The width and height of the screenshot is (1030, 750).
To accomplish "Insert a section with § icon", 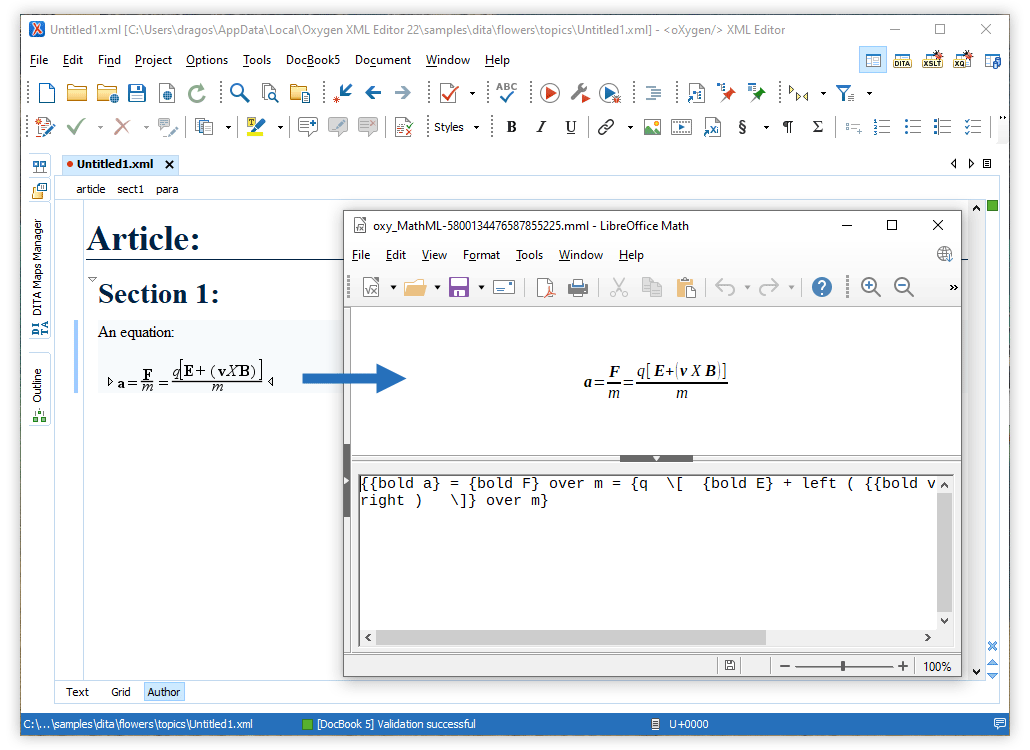I will click(742, 127).
